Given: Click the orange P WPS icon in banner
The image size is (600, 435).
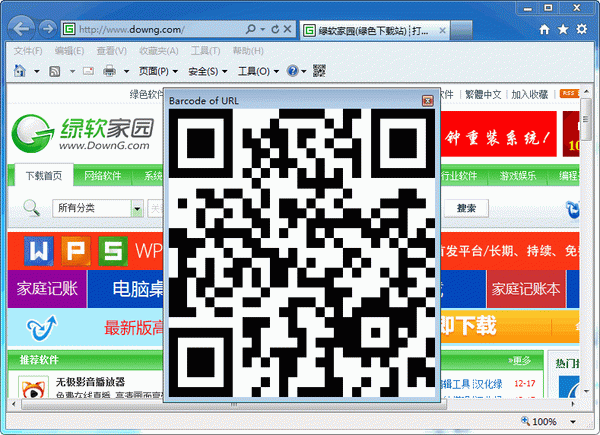Looking at the screenshot, I should (x=76, y=251).
